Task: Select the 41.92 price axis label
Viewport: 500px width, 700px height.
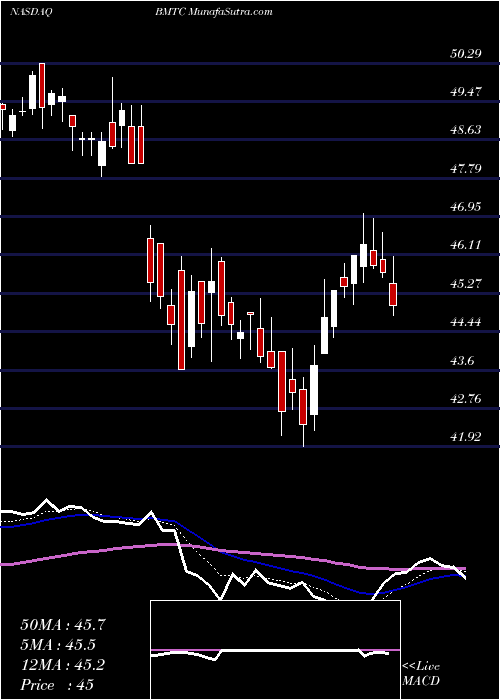Action: click(x=467, y=437)
